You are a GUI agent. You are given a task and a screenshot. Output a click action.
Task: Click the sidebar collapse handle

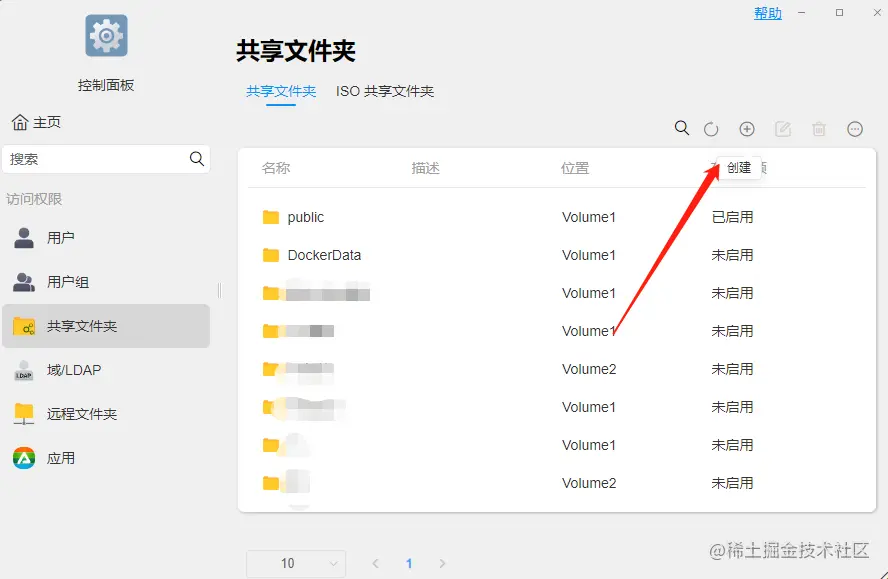click(x=219, y=290)
